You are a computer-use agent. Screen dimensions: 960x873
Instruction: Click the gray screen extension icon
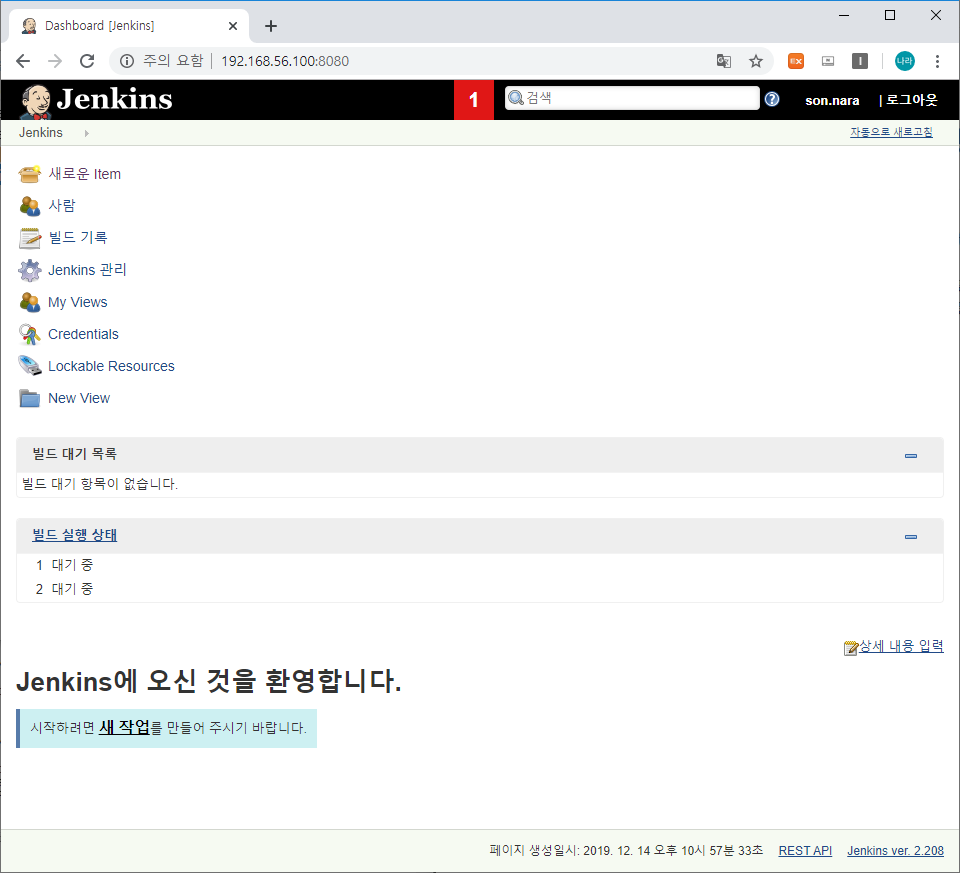828,61
